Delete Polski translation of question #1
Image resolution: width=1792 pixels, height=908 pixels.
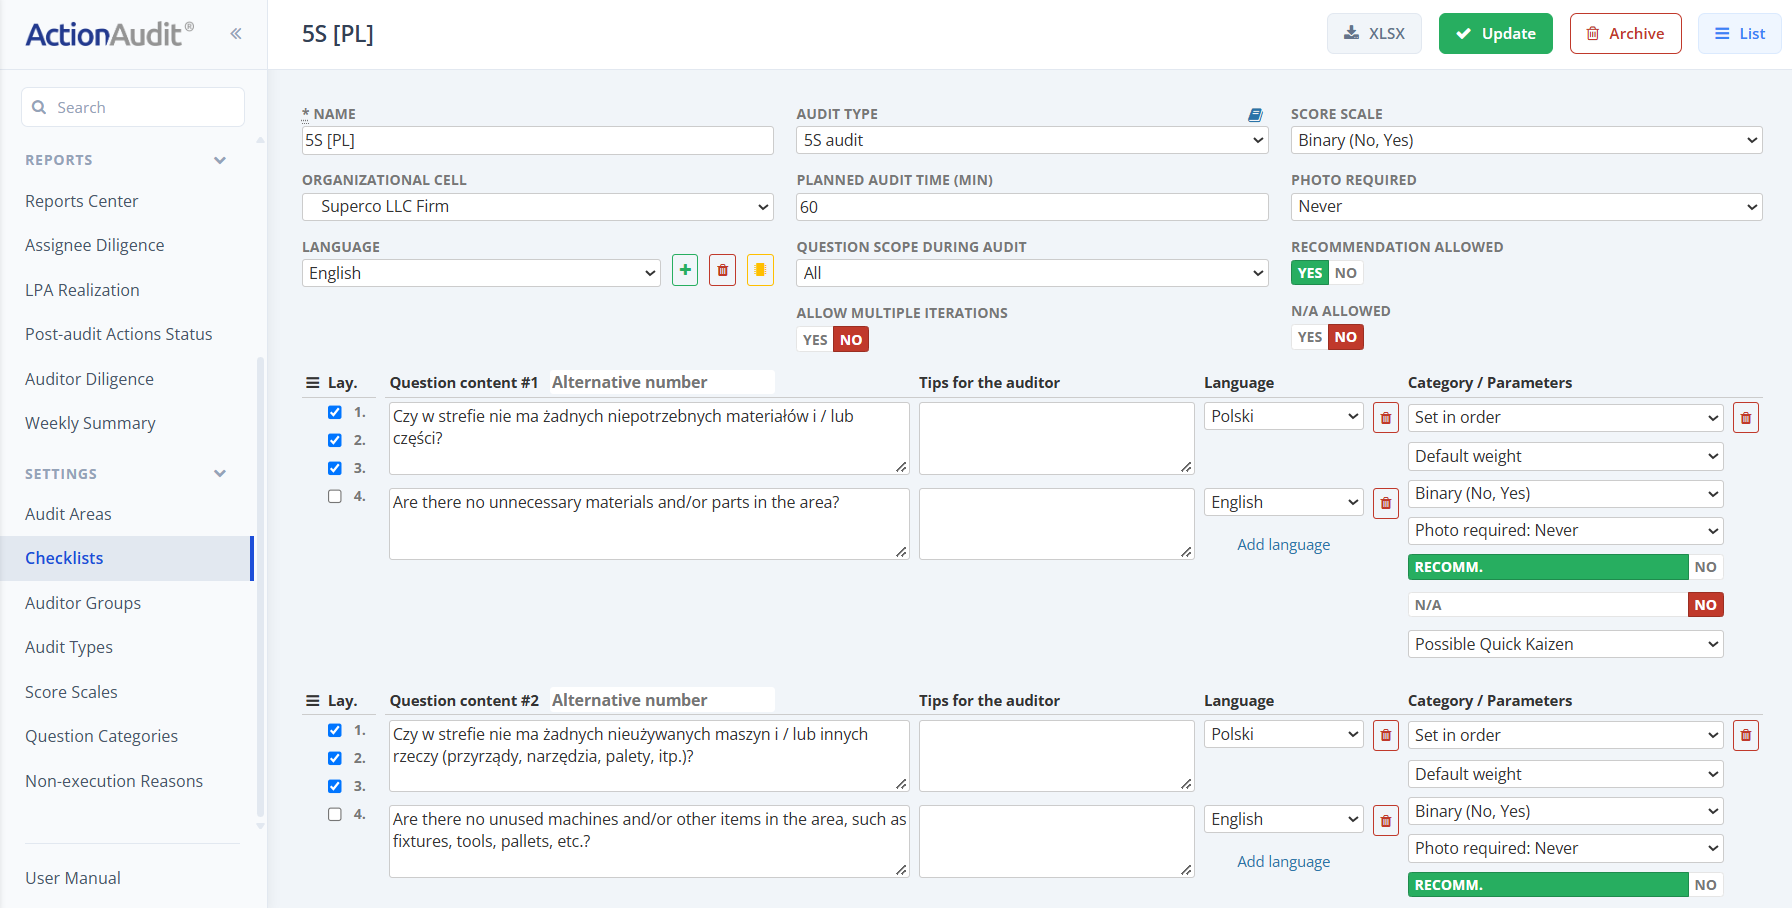[x=1386, y=418]
